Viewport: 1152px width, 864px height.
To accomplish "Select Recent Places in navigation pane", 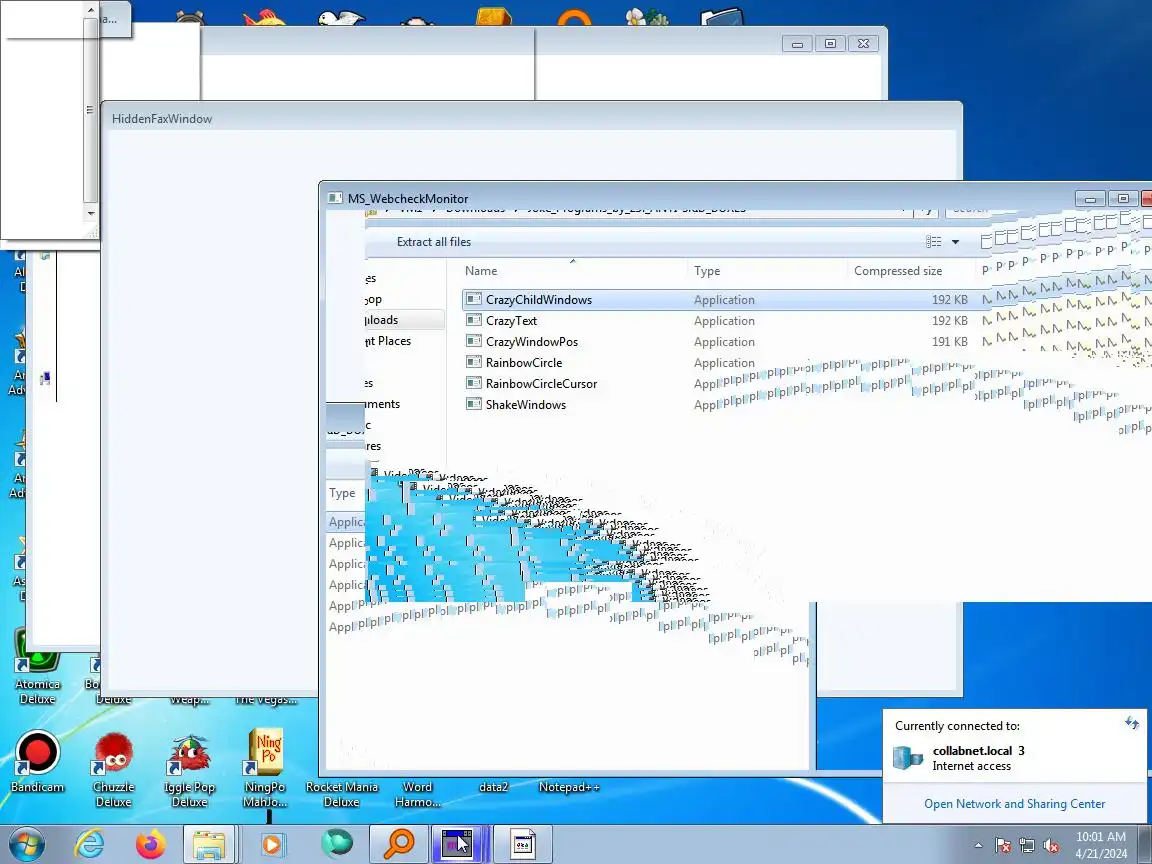I will coord(388,341).
